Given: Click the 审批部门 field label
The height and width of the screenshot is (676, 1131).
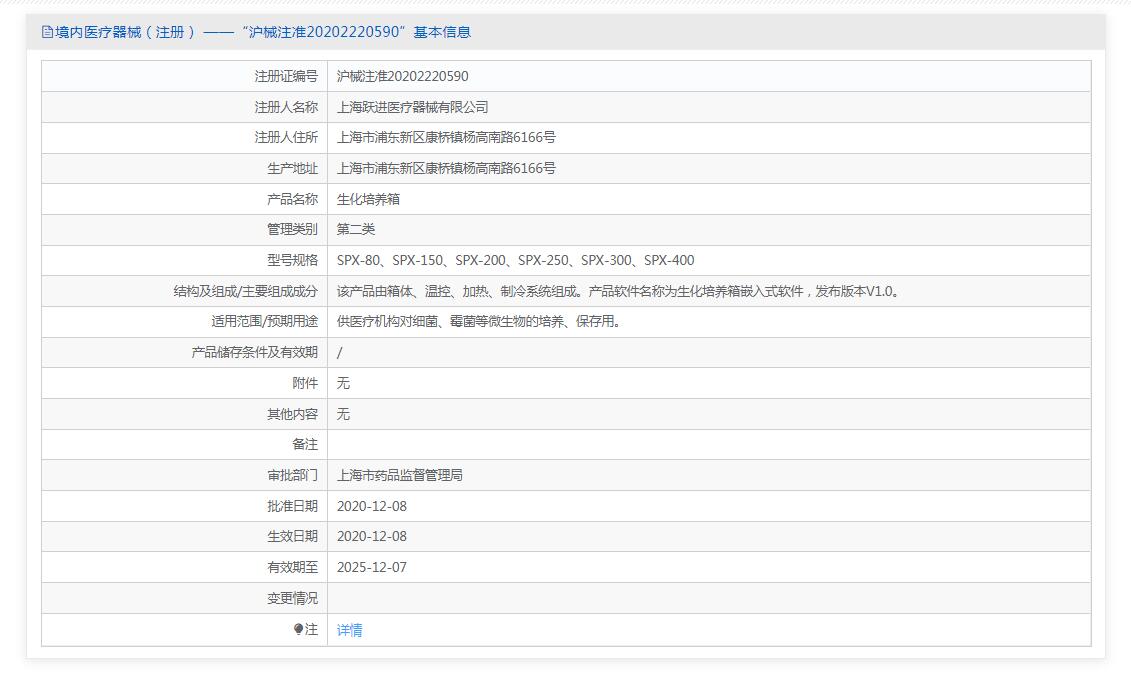Looking at the screenshot, I should 292,475.
